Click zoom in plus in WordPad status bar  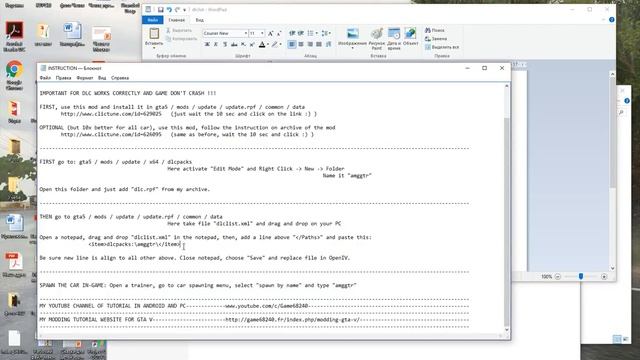click(604, 277)
